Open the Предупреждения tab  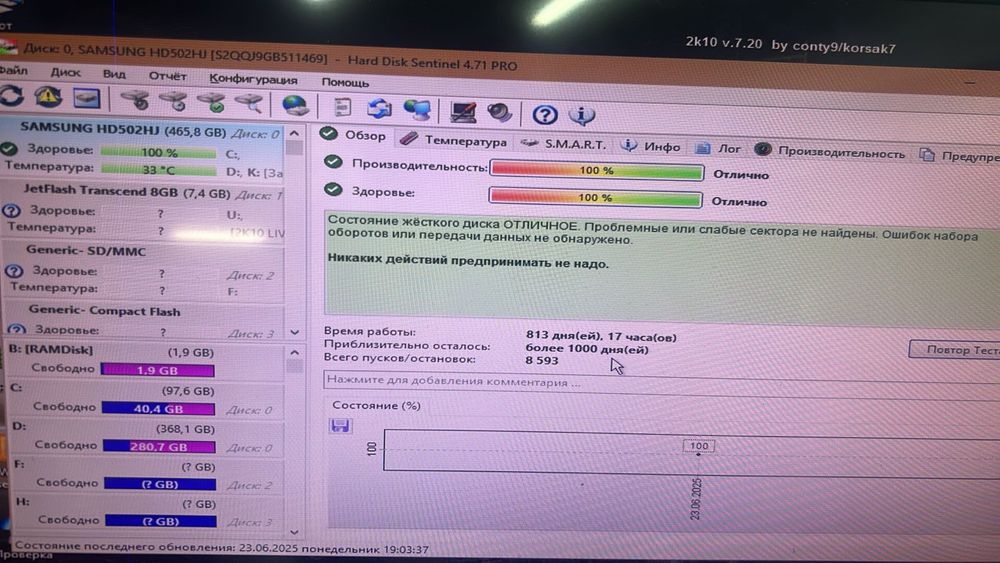click(959, 156)
